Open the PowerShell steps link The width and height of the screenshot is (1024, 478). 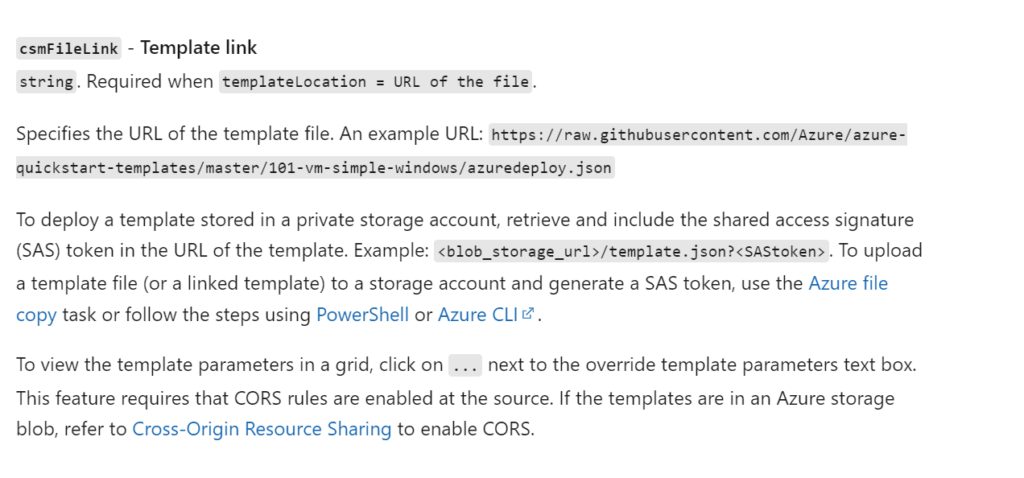[362, 315]
